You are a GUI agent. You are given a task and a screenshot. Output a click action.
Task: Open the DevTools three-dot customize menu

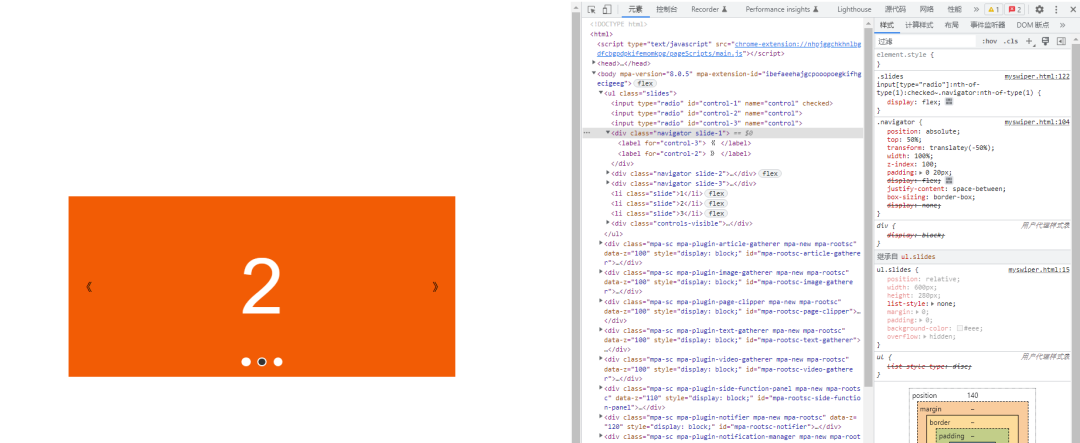point(1055,10)
